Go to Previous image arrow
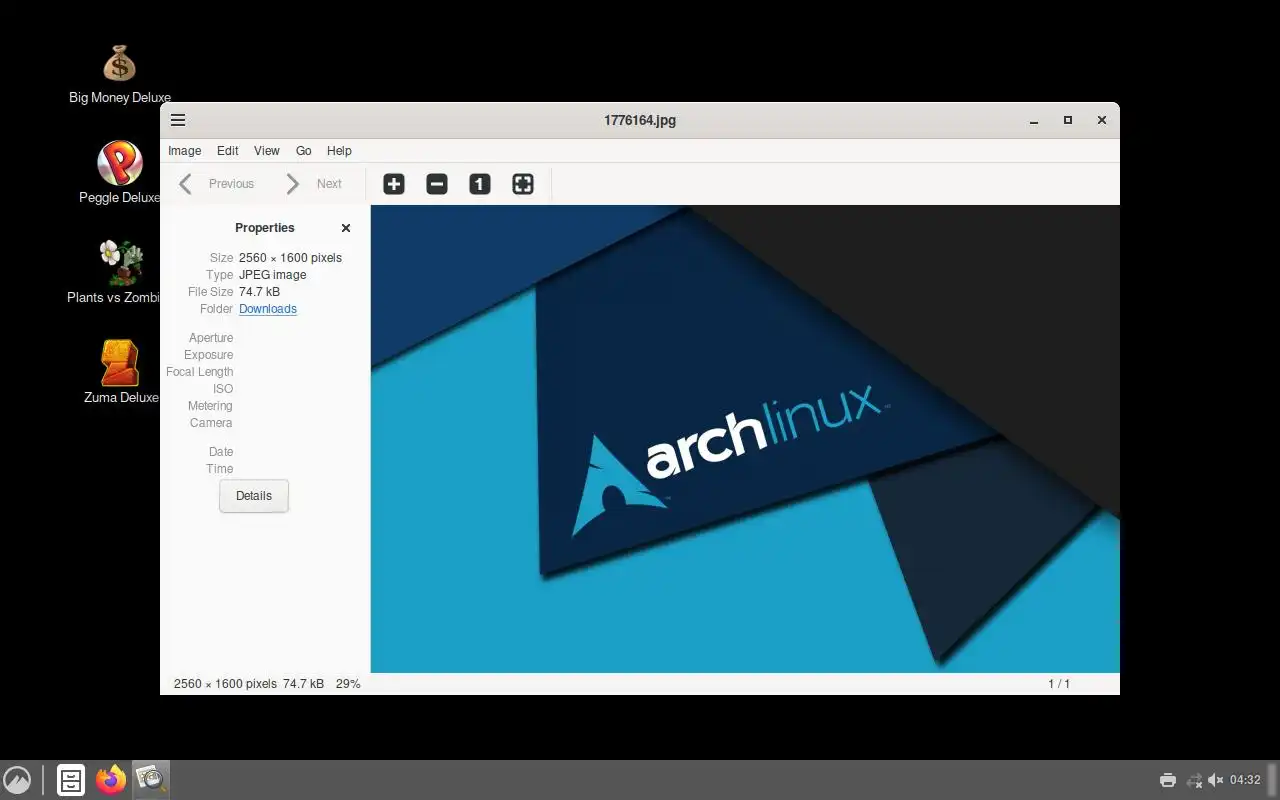 [185, 184]
